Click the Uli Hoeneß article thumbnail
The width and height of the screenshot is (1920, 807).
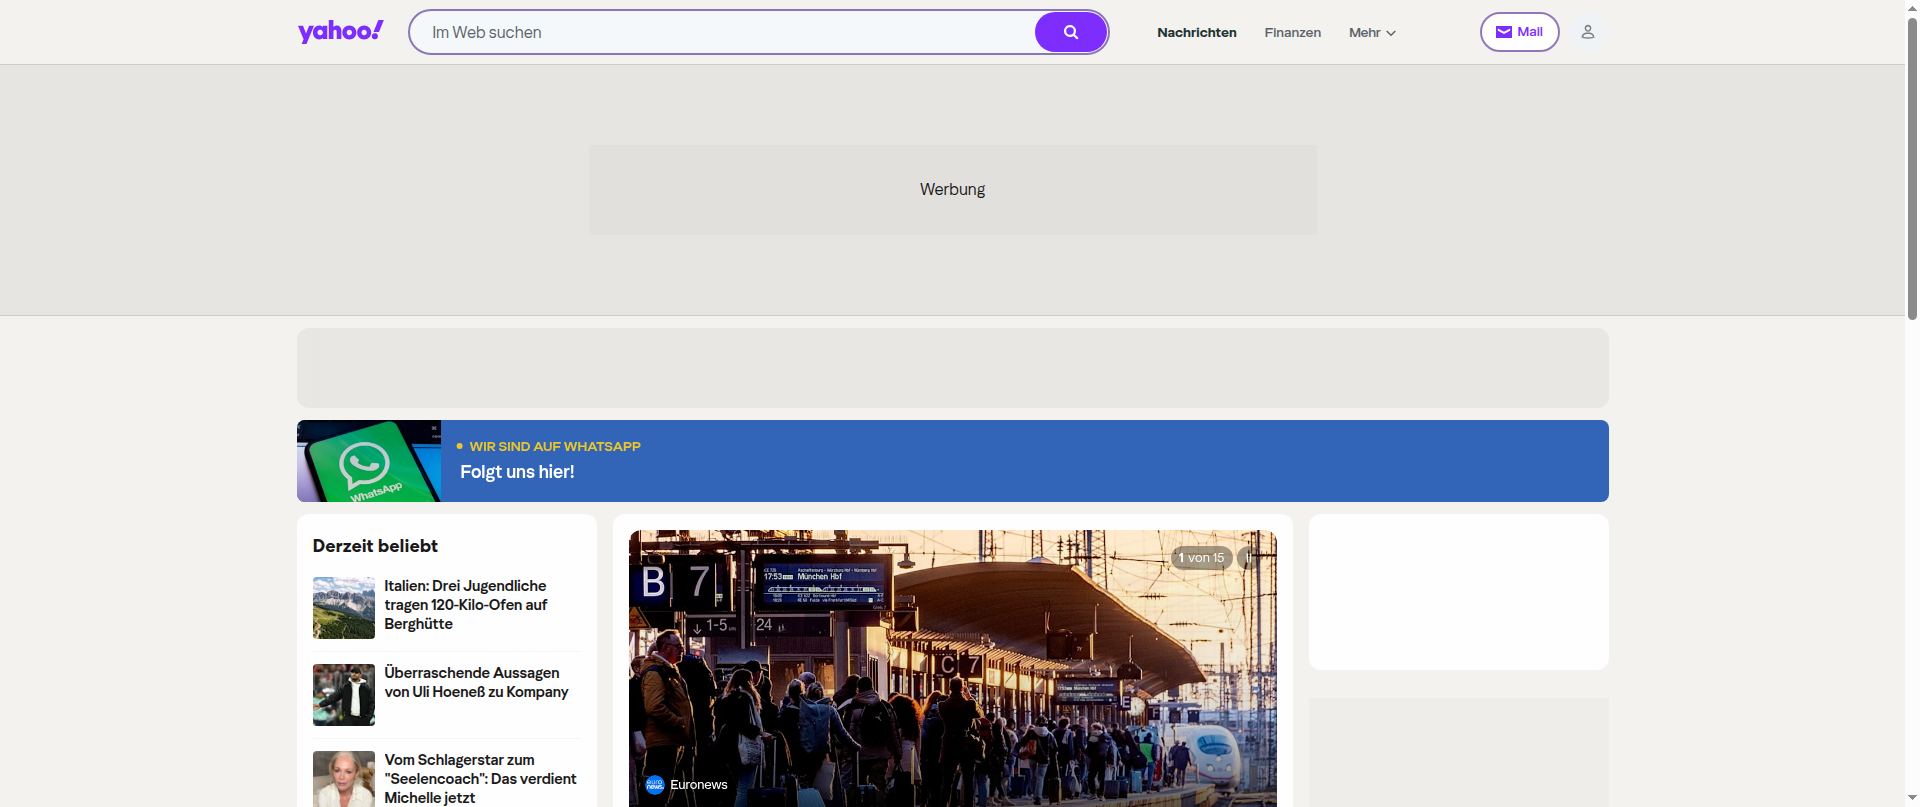(x=344, y=695)
